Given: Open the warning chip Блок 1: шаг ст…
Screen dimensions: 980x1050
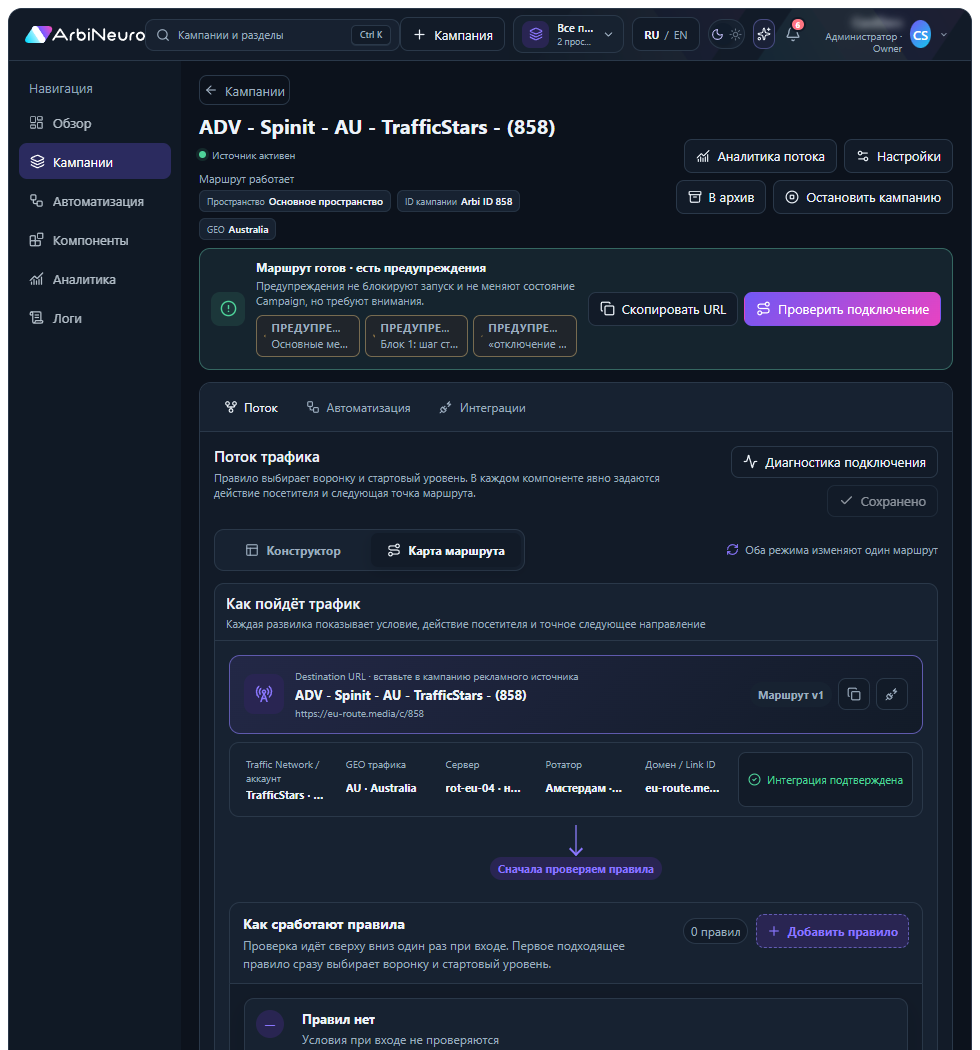Looking at the screenshot, I should pos(416,336).
